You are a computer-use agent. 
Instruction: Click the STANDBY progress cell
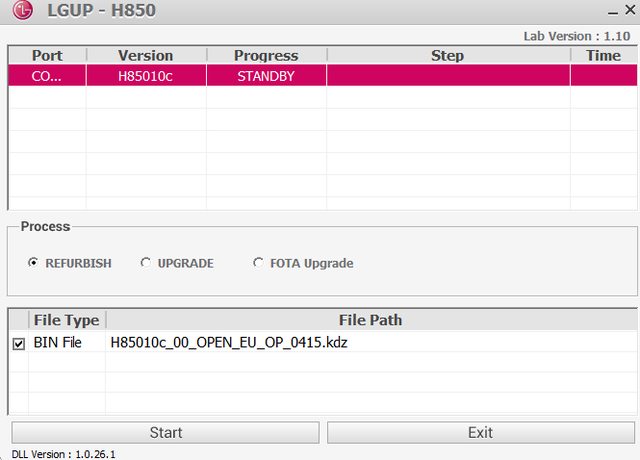click(266, 76)
